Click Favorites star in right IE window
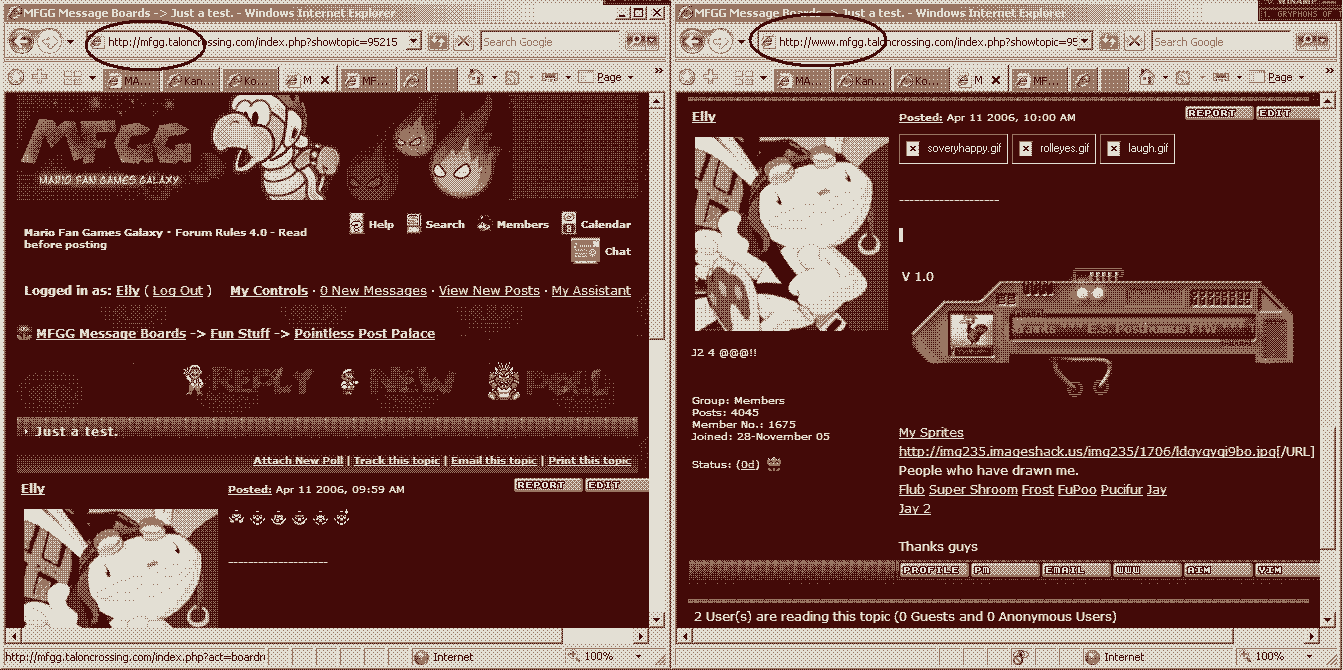 [687, 77]
